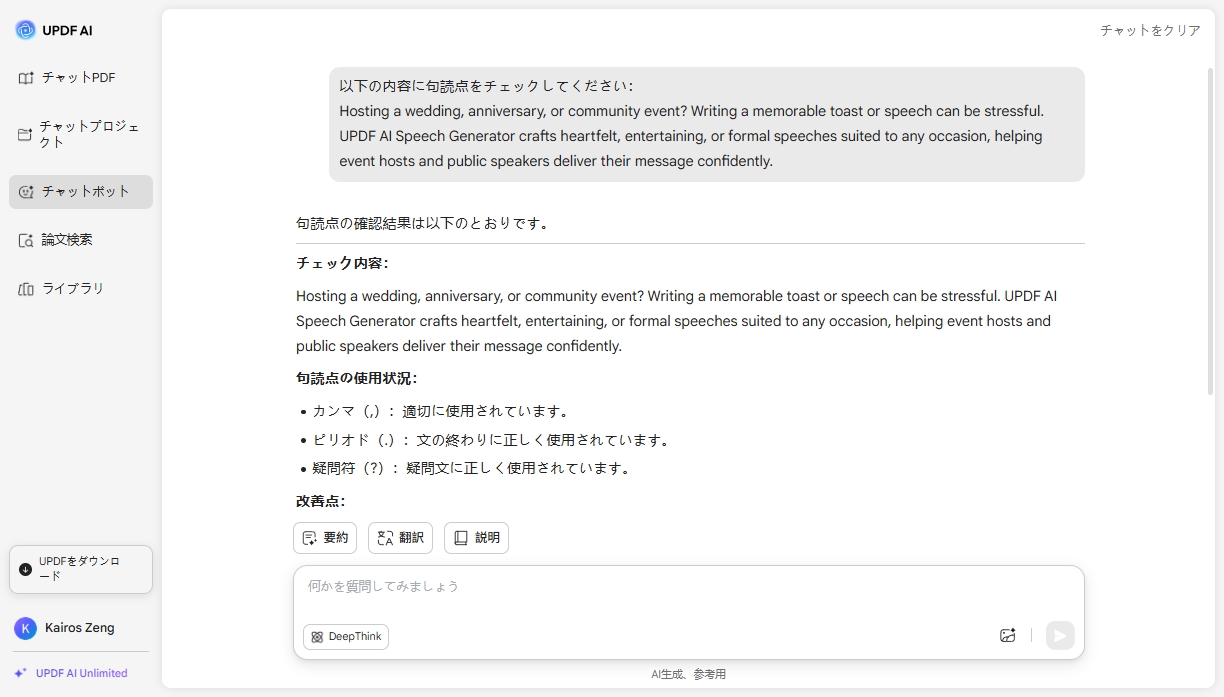Image resolution: width=1224 pixels, height=697 pixels.
Task: Click the チャットPDF book icon
Action: [26, 78]
